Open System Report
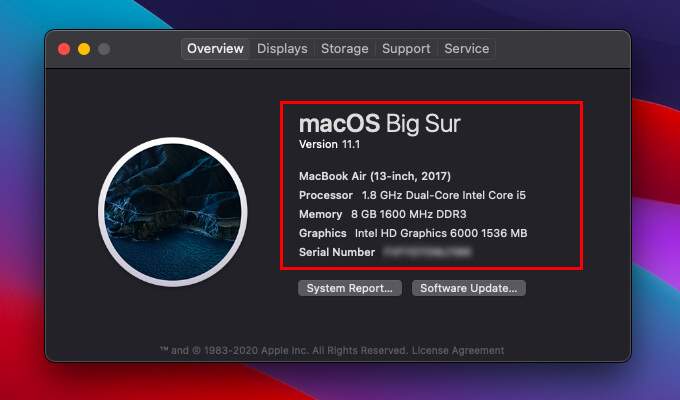Viewport: 680px width, 400px height. coord(350,288)
